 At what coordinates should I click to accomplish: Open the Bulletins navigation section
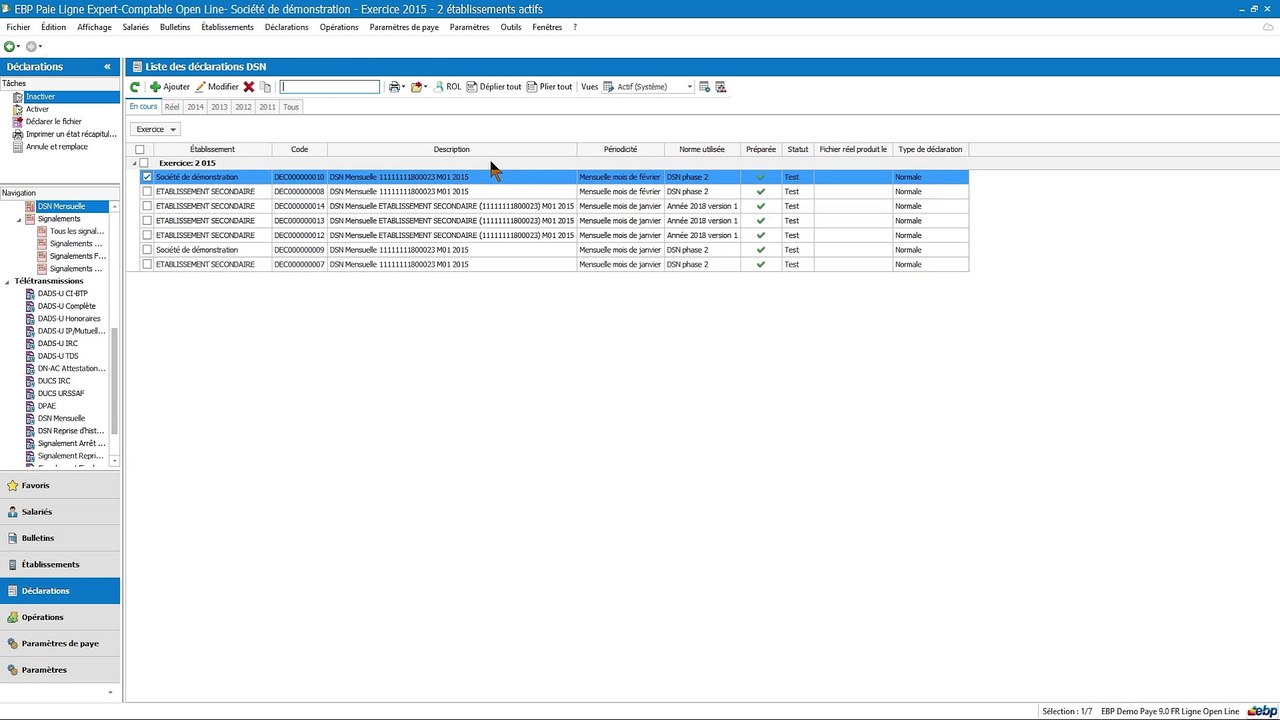click(x=60, y=538)
